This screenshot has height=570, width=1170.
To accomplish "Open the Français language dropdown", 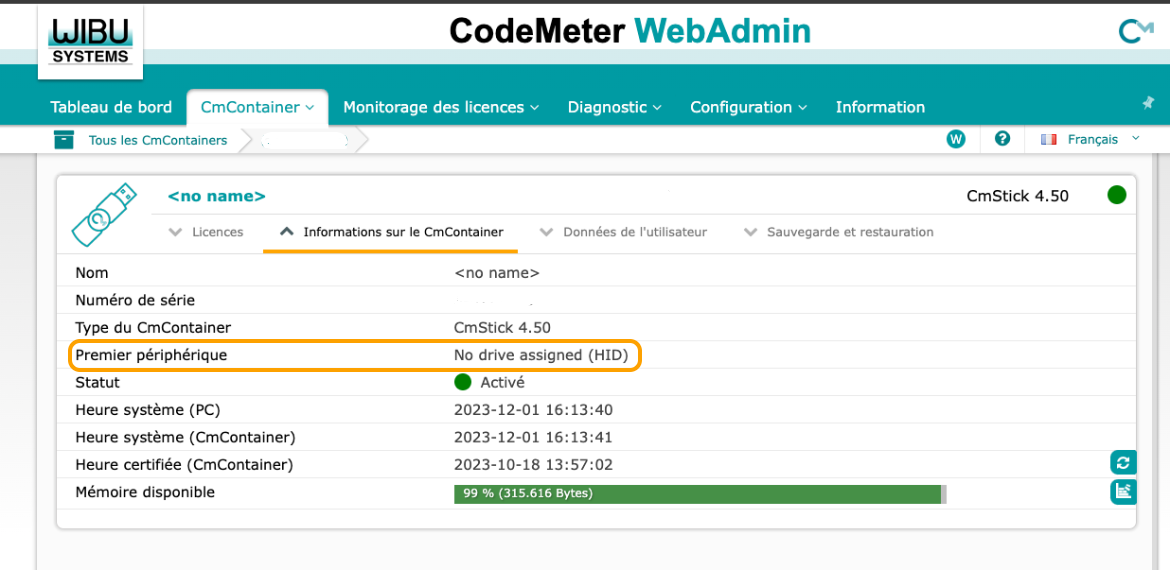I will (1104, 139).
